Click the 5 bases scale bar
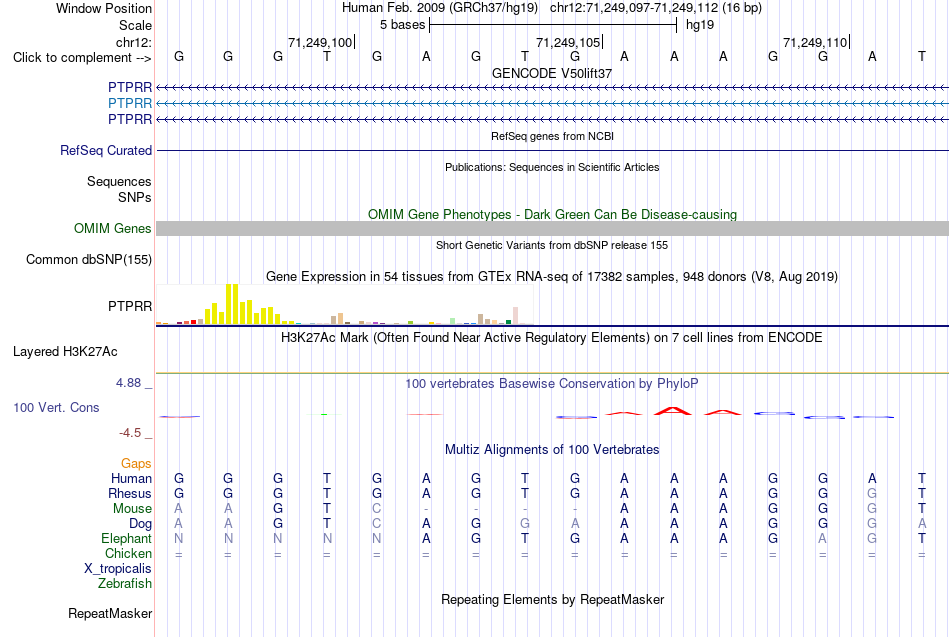The image size is (950, 637). (x=553, y=25)
